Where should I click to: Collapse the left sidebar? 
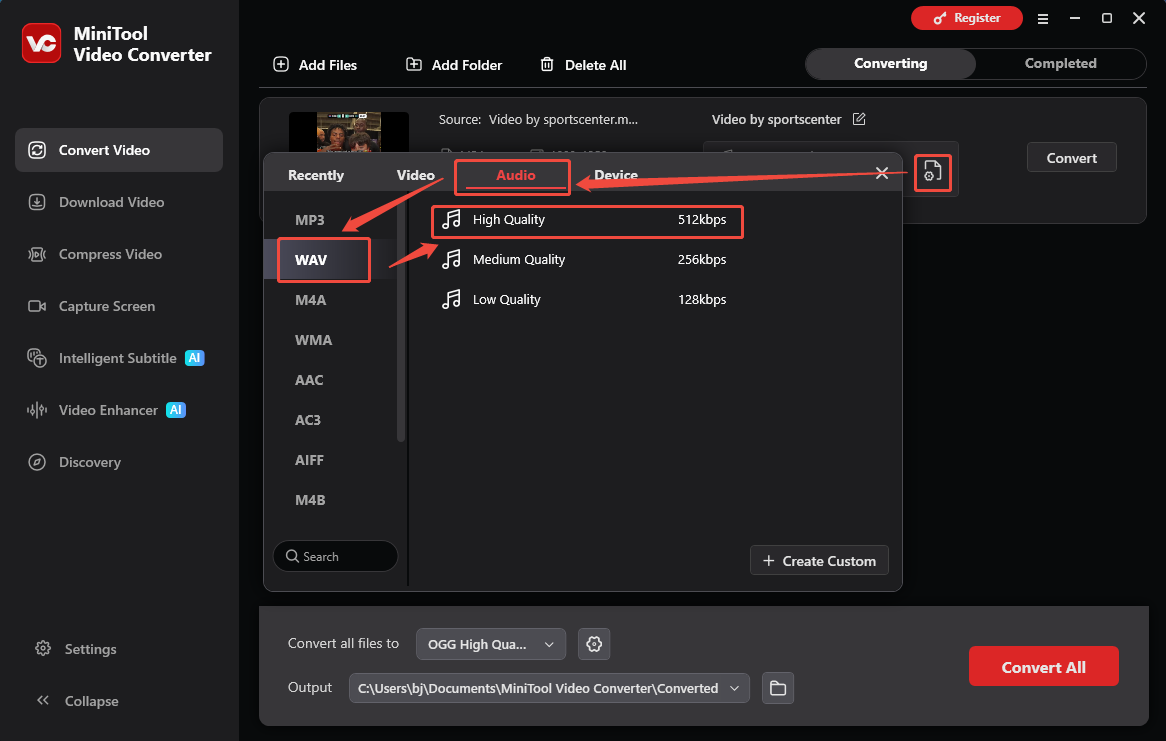click(x=77, y=701)
